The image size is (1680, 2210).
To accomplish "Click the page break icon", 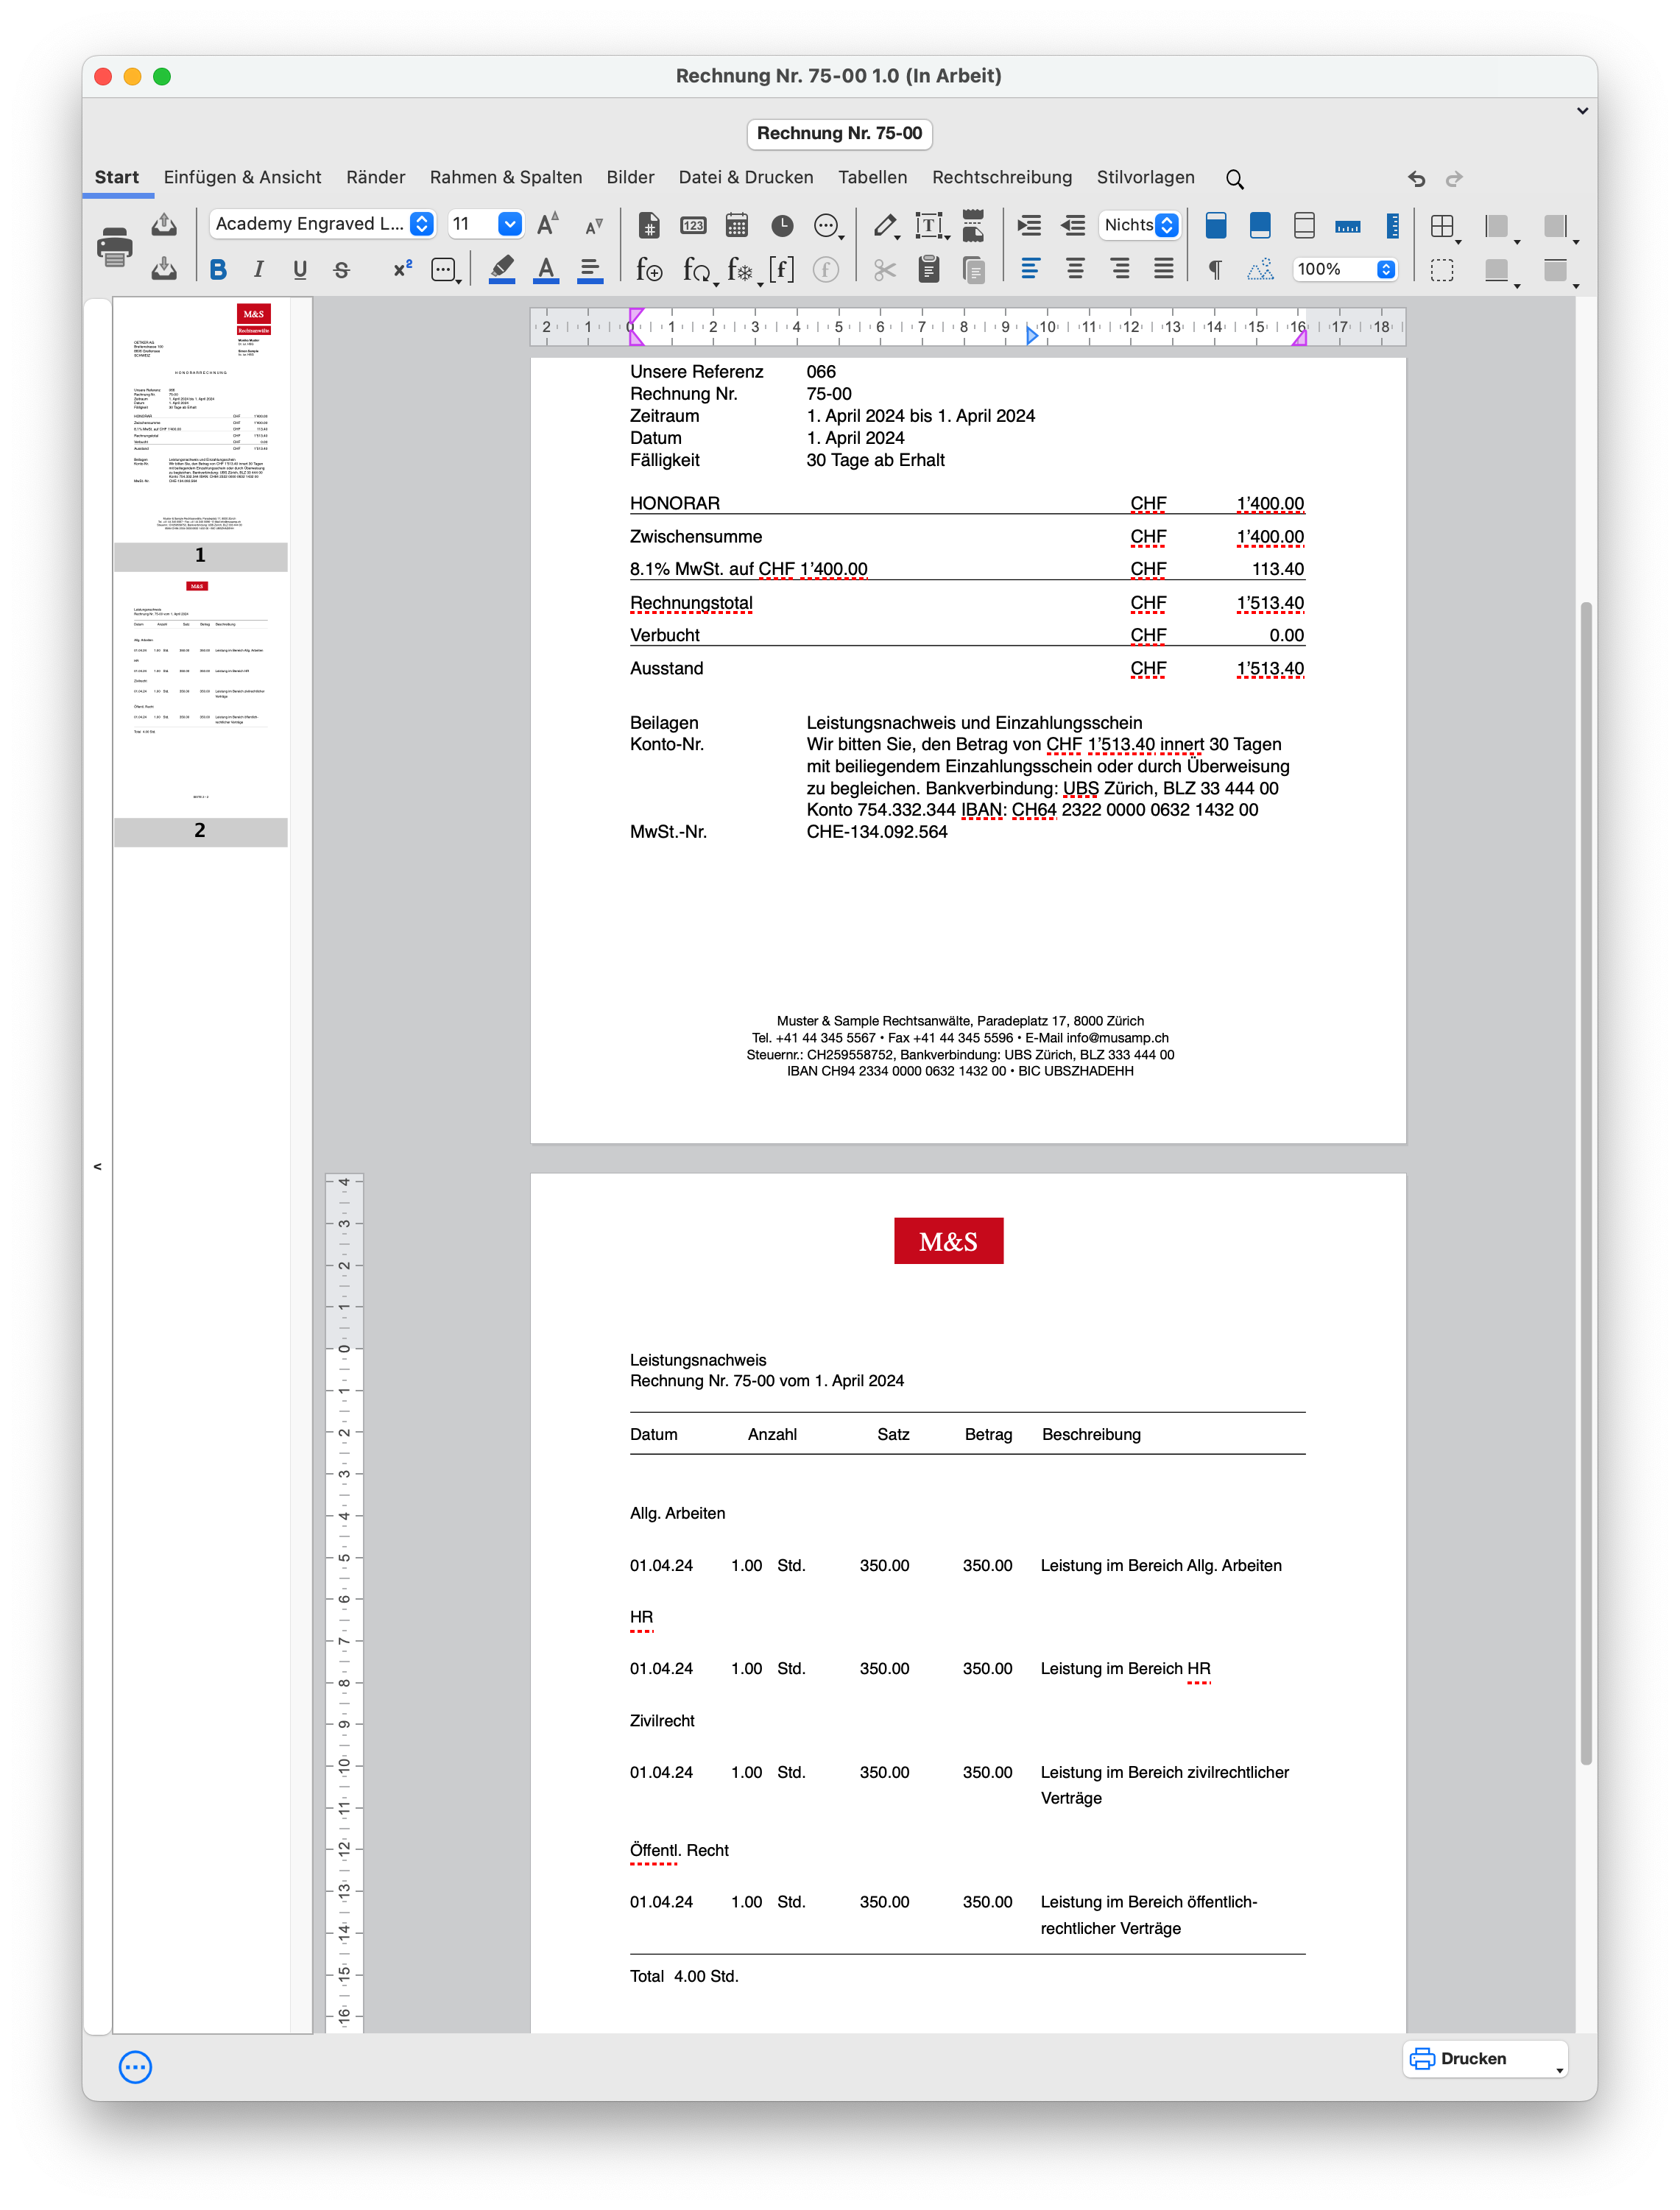I will pos(973,225).
